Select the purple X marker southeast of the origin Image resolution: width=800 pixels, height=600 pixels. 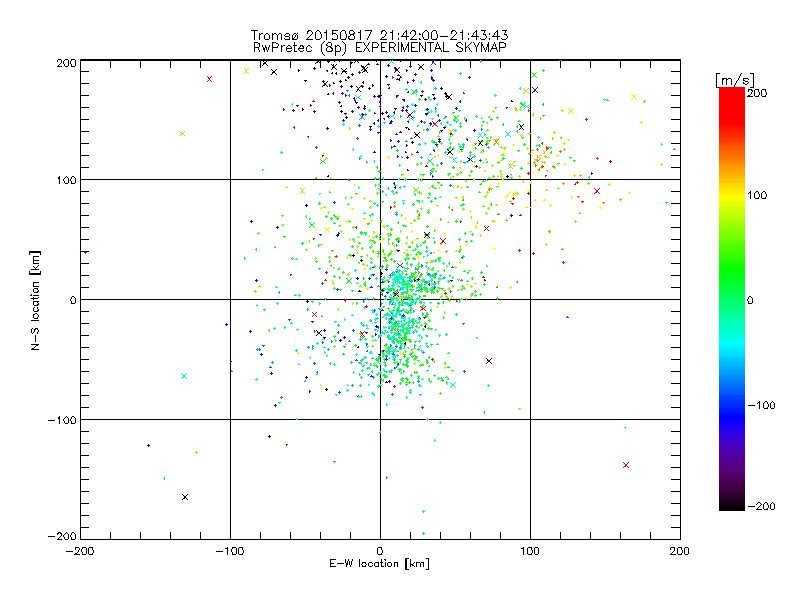[489, 361]
